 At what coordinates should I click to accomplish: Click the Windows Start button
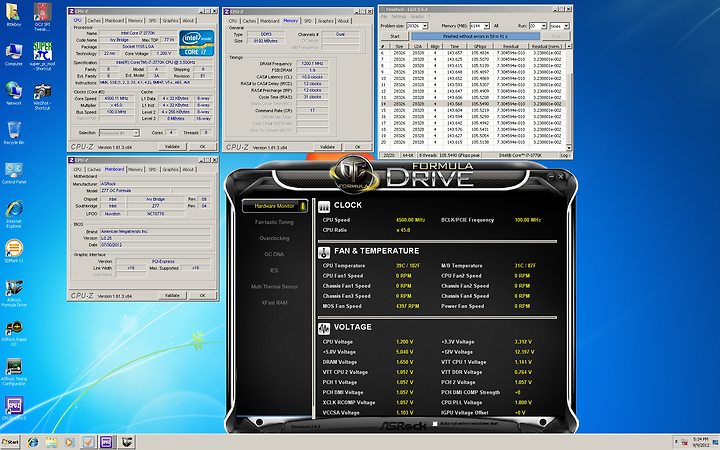(x=11, y=442)
